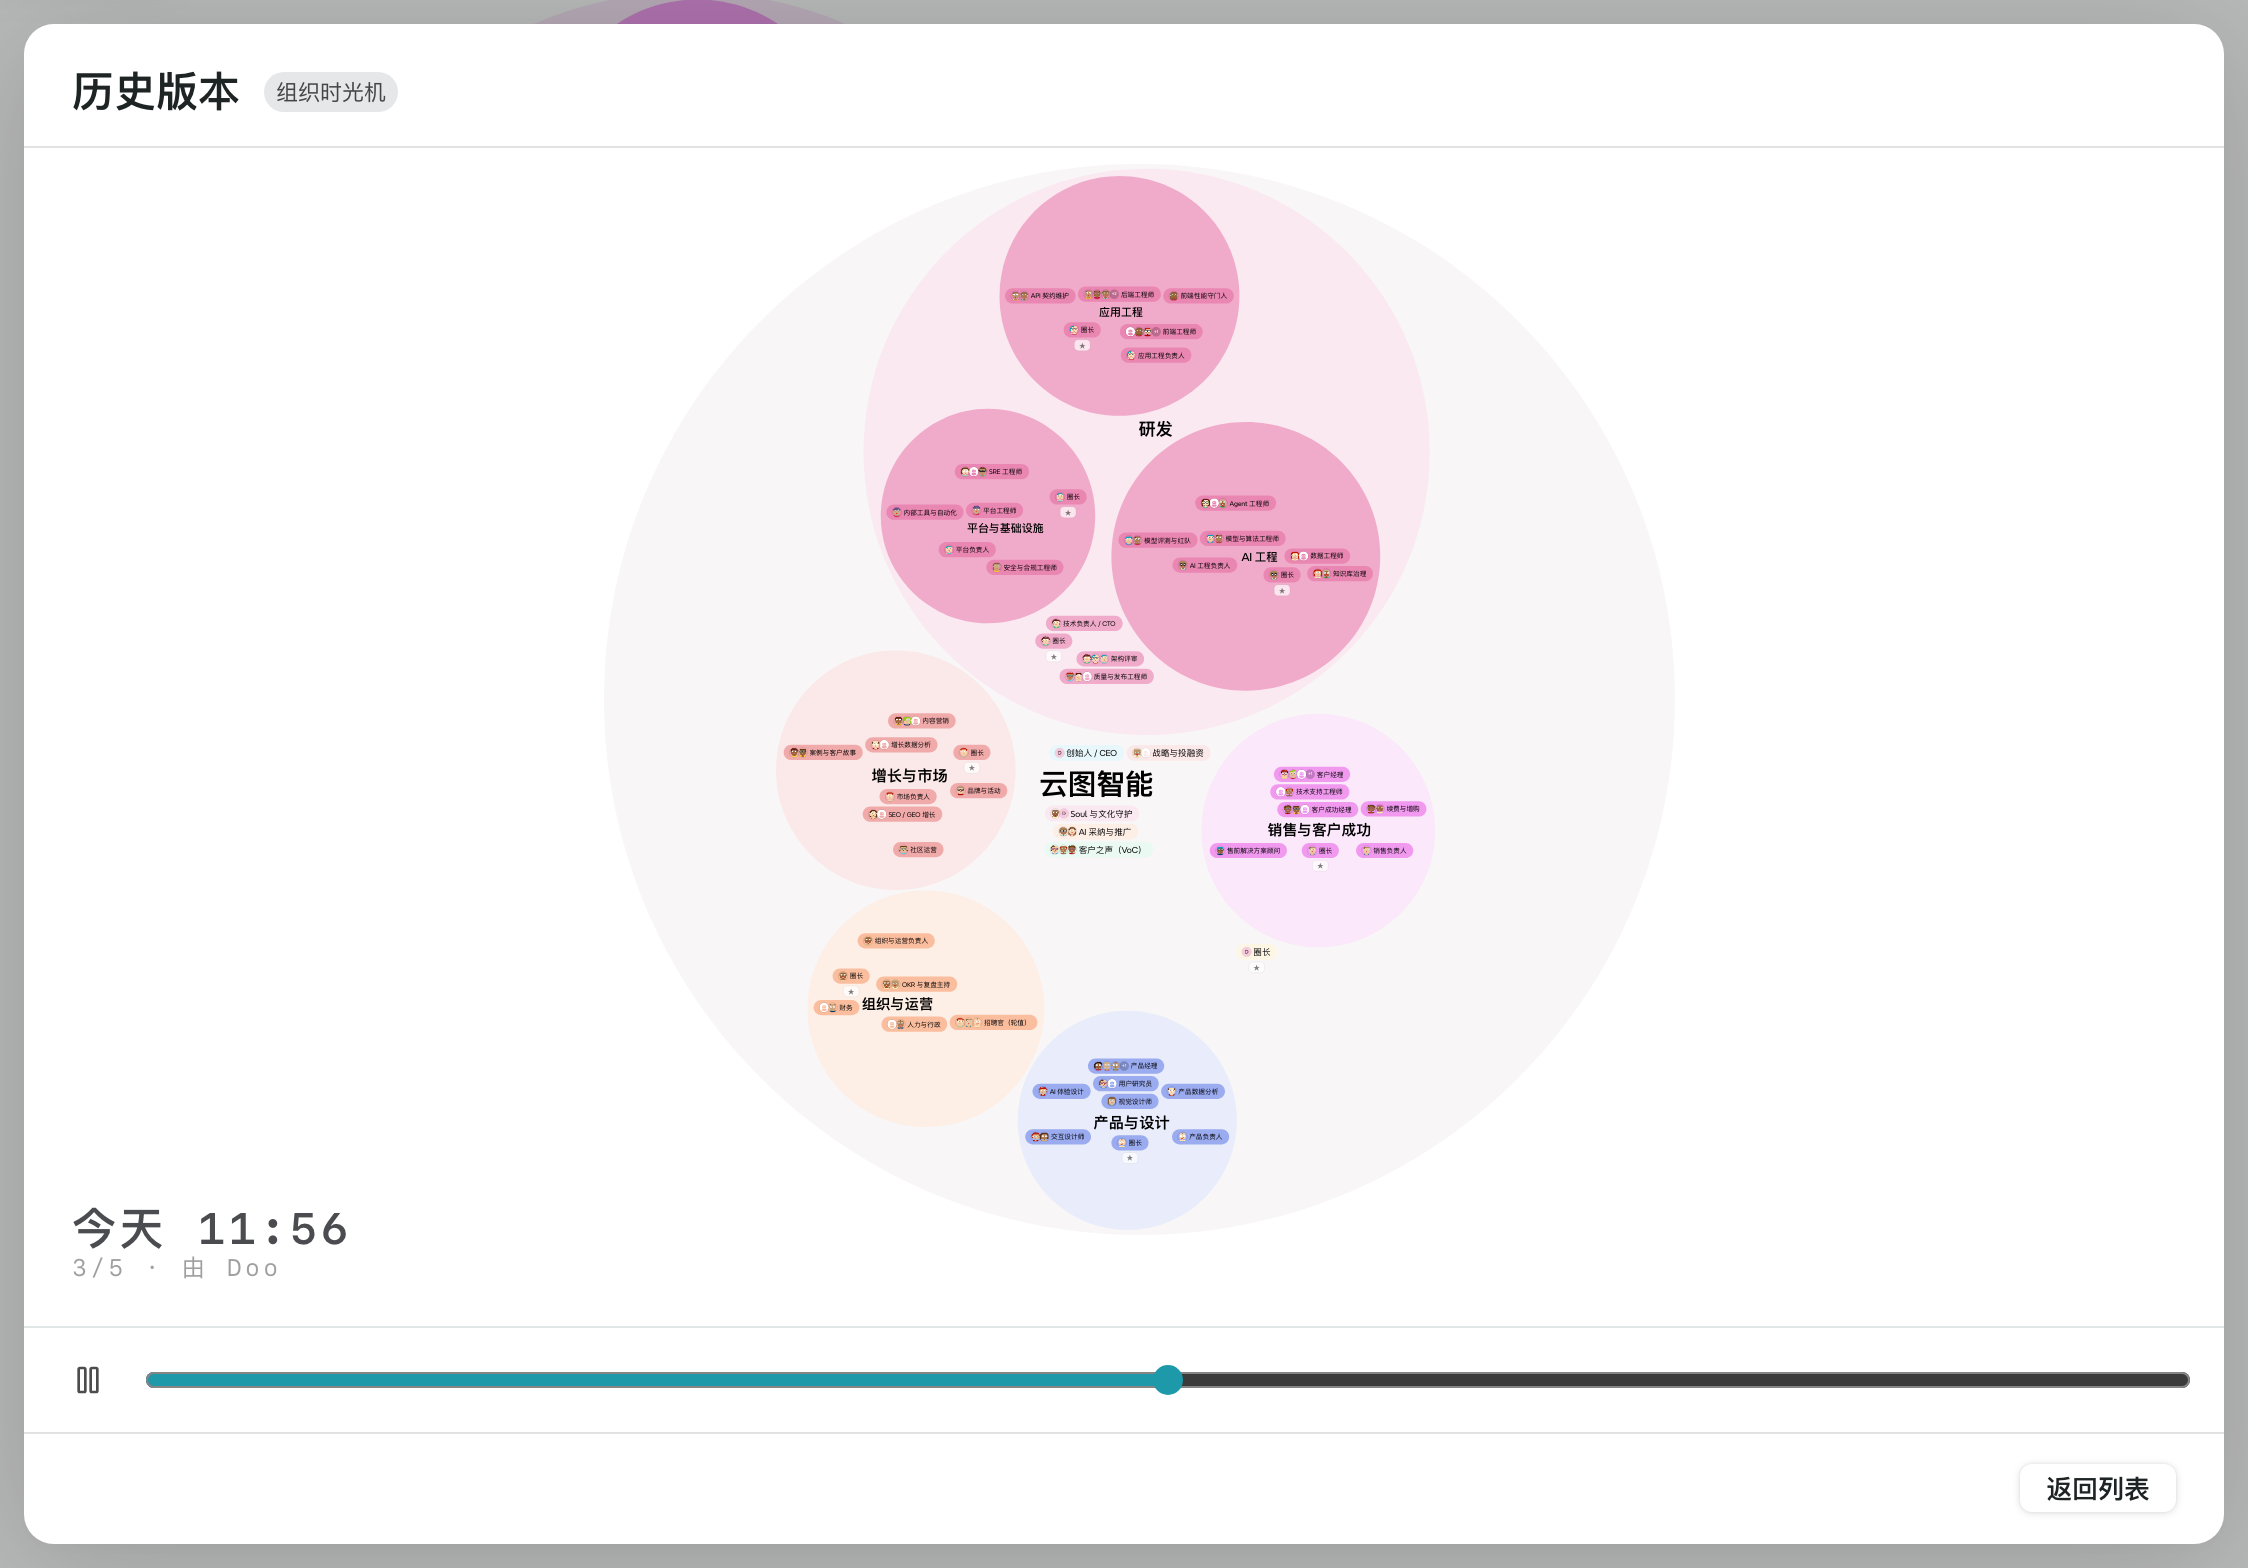The height and width of the screenshot is (1568, 2248).
Task: Select the 应用工程 circle label
Action: tap(1120, 312)
